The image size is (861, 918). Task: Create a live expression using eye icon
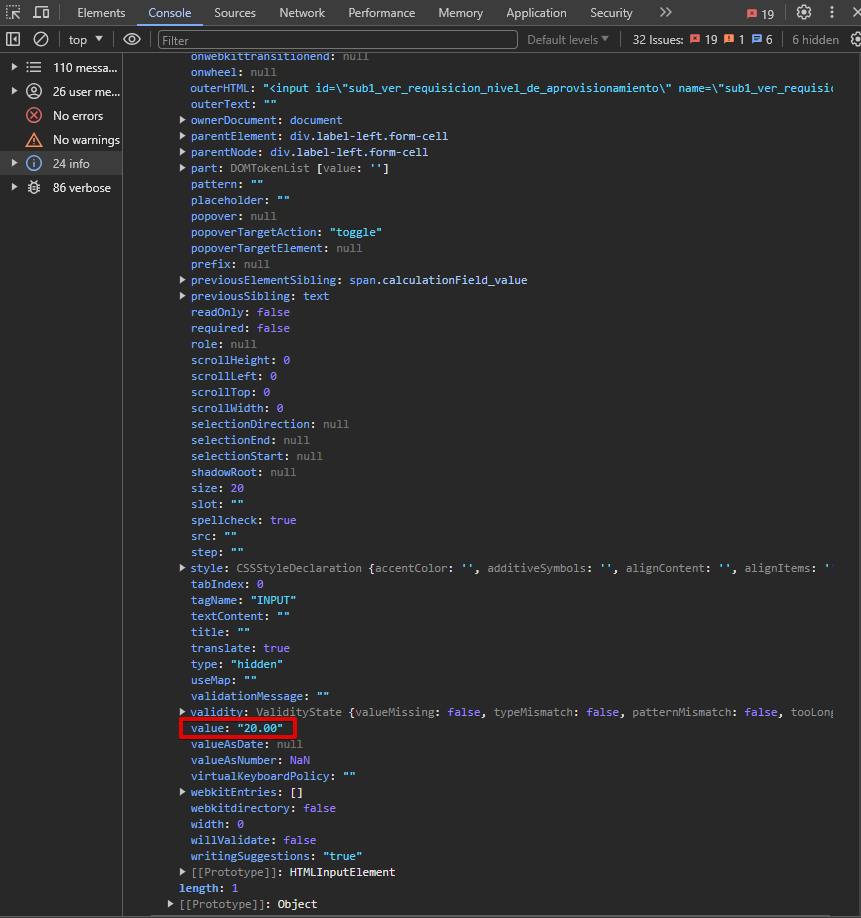tap(132, 39)
